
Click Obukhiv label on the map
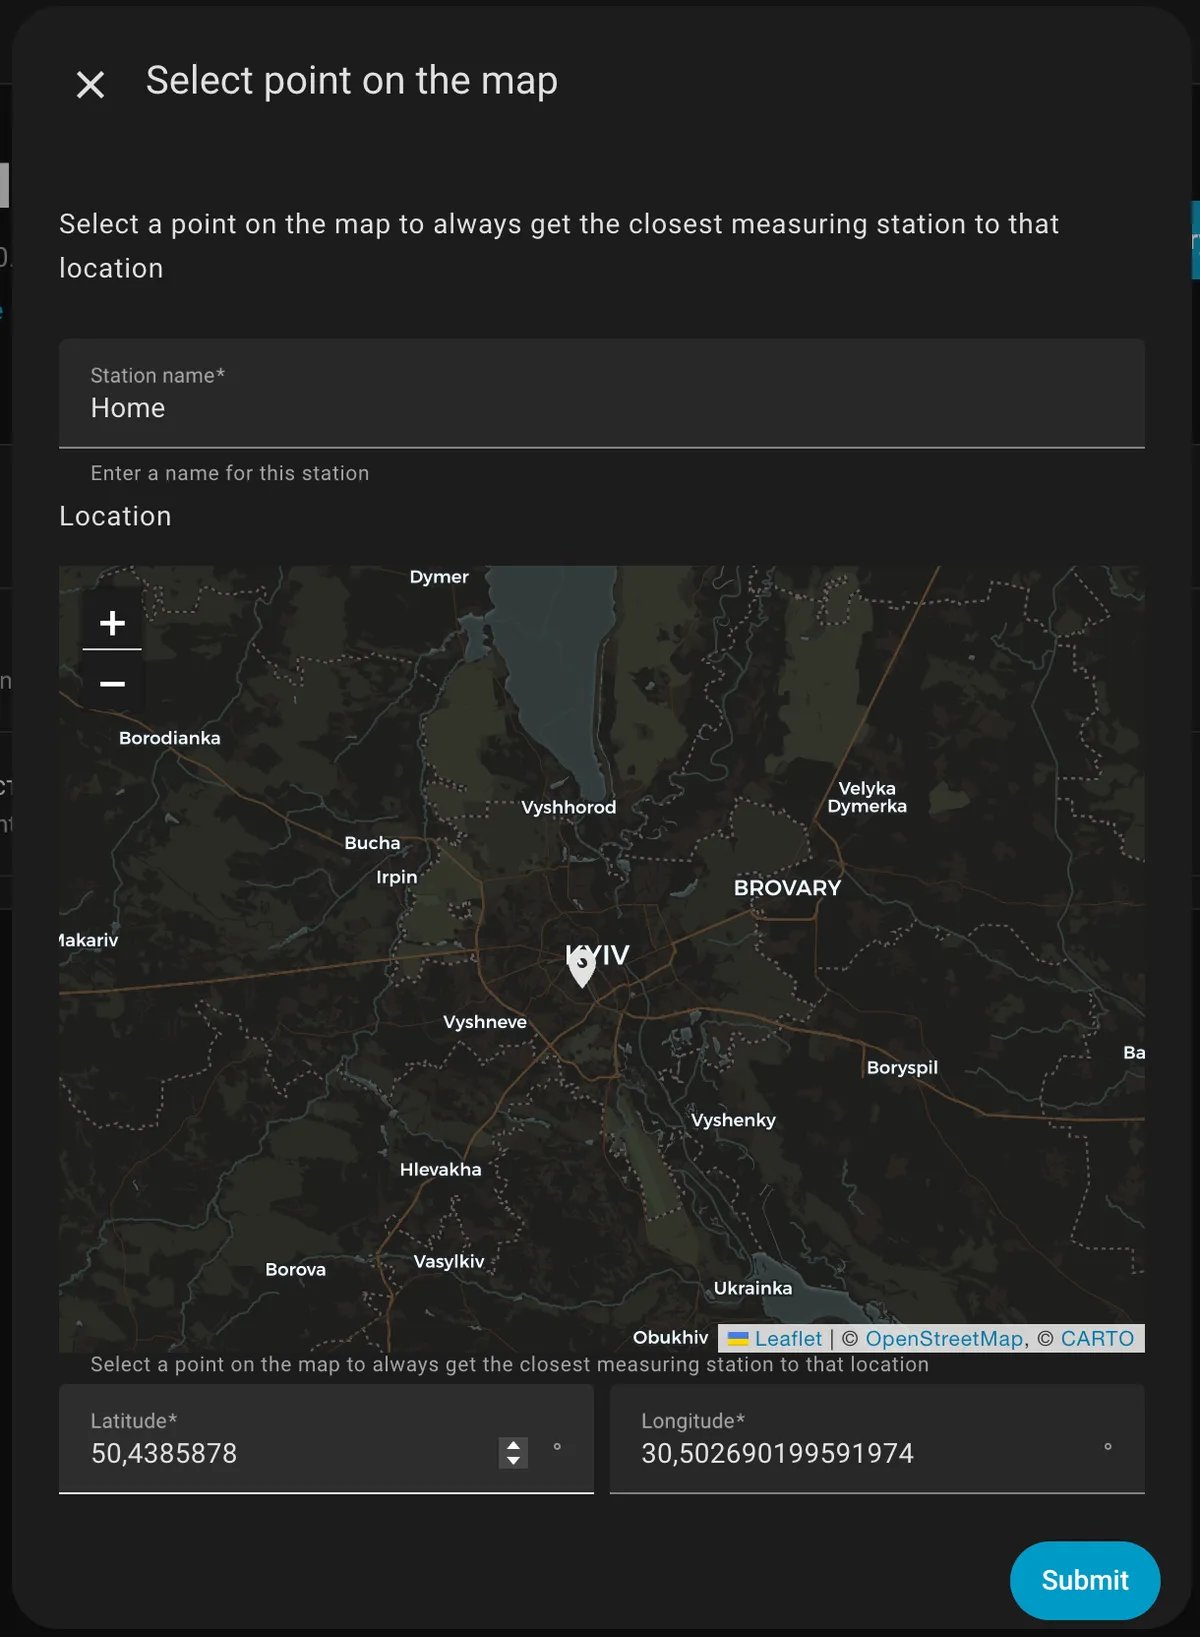(x=670, y=1338)
